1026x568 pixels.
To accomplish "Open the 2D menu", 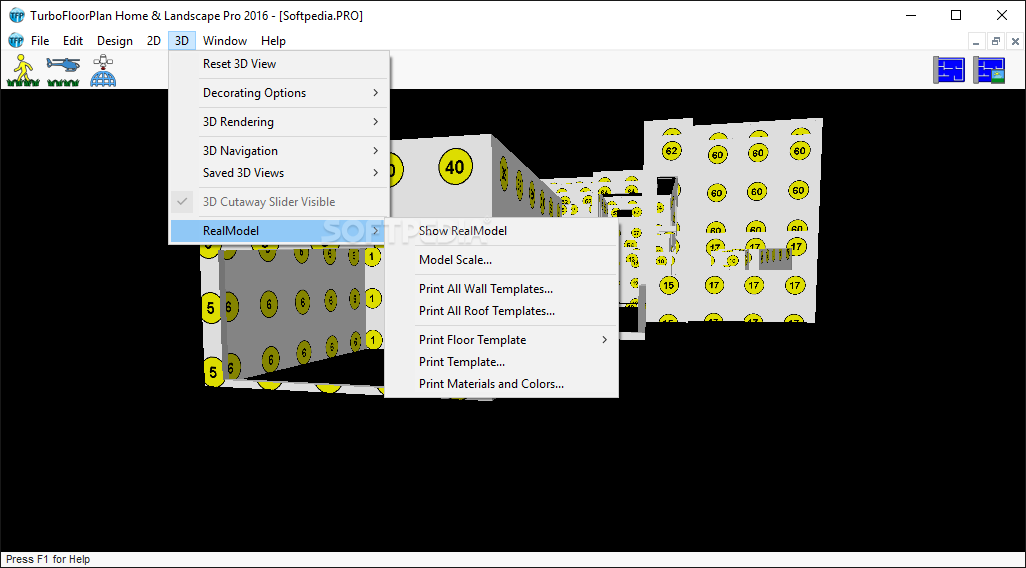I will (154, 41).
